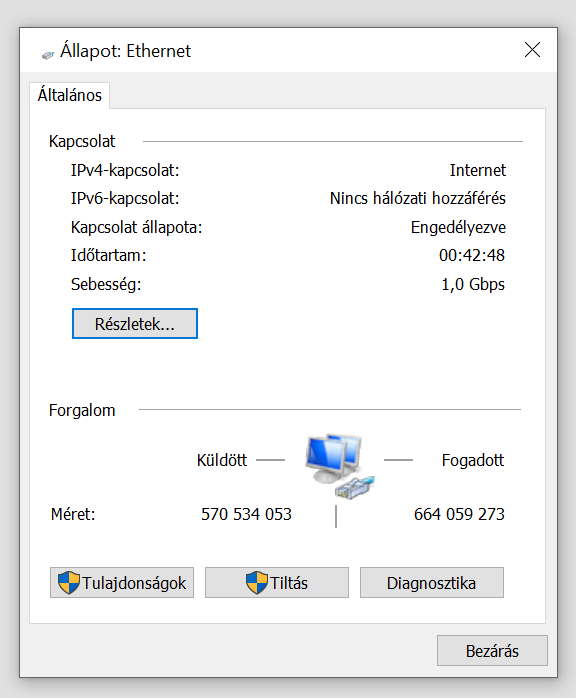This screenshot has width=576, height=698.
Task: Click the Sebesség value 1,0 Gbps
Action: pyautogui.click(x=473, y=284)
